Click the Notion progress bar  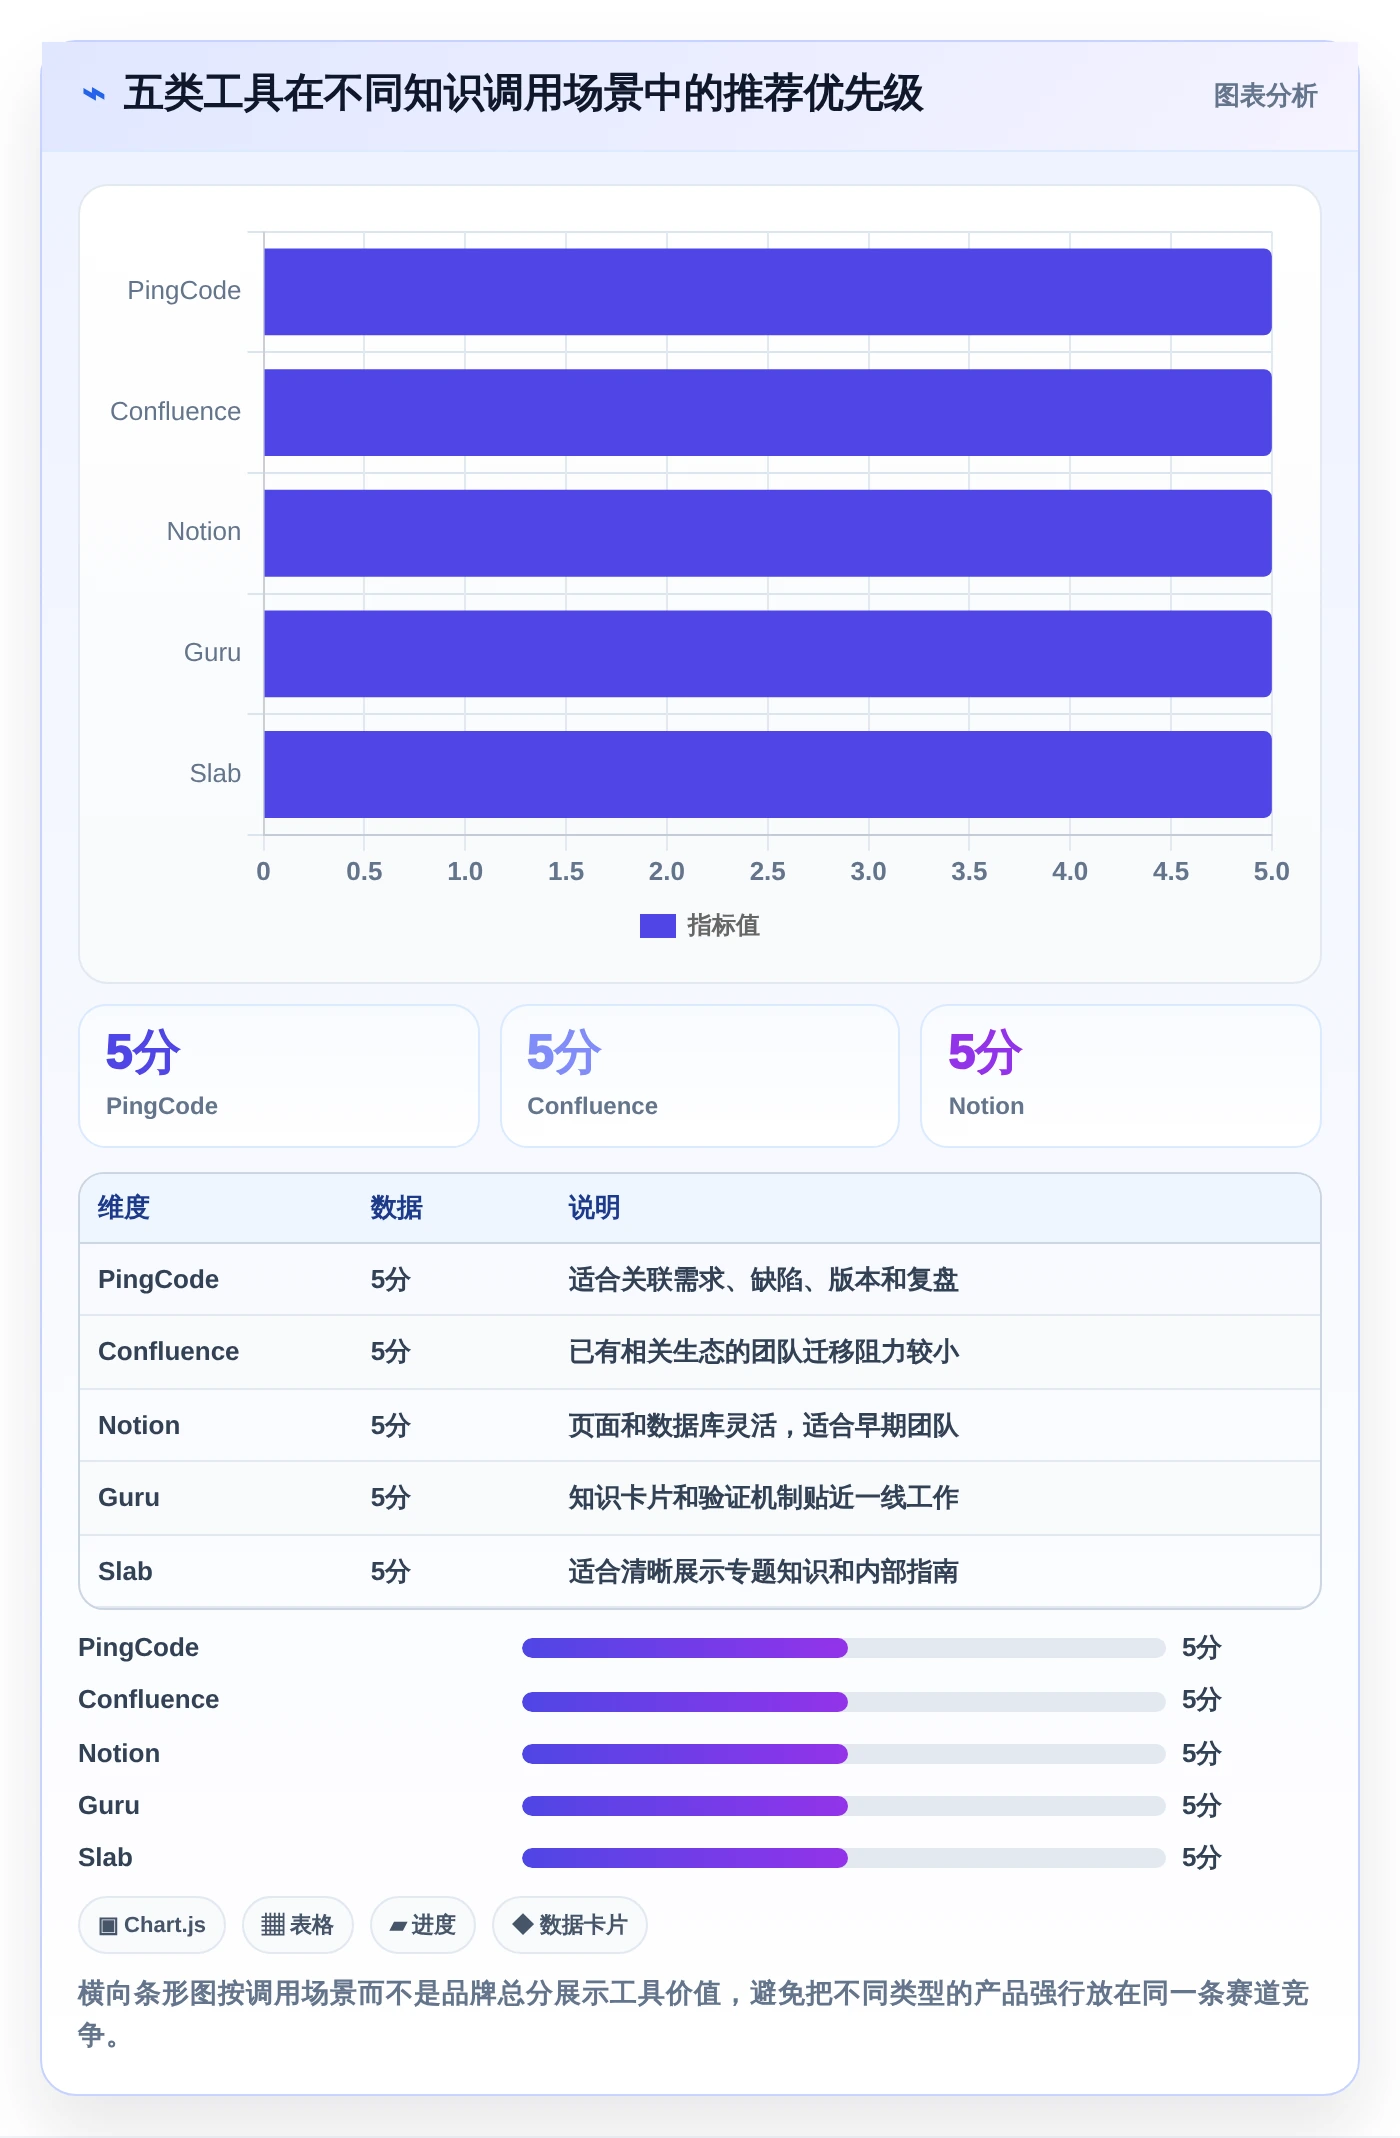pyautogui.click(x=844, y=1753)
